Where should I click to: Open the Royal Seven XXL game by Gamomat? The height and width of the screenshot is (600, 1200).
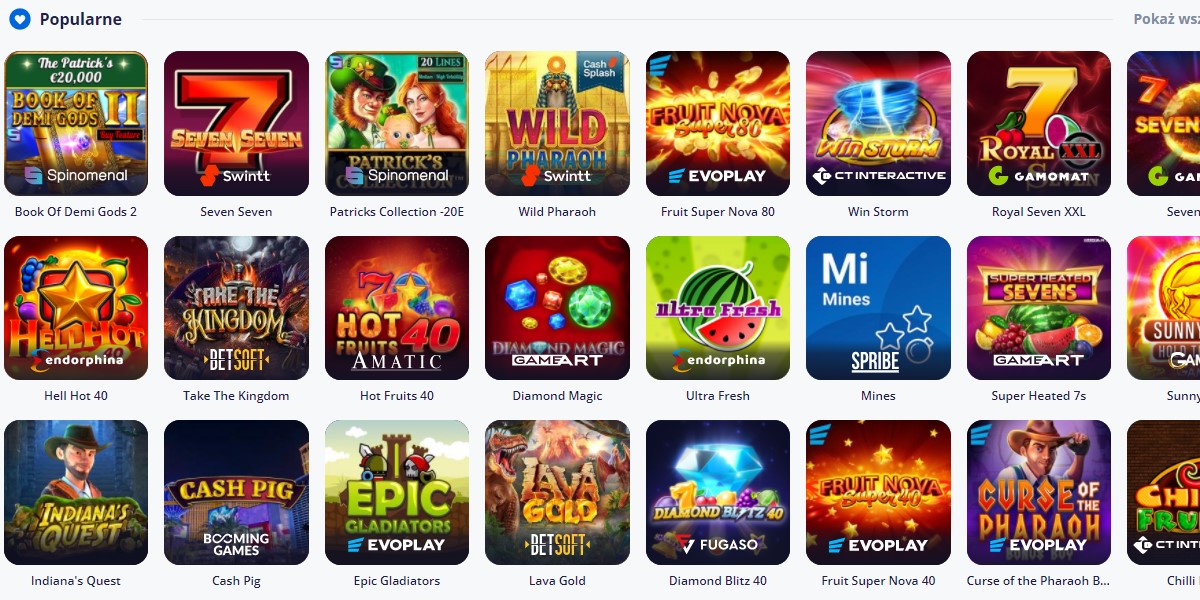[1039, 123]
